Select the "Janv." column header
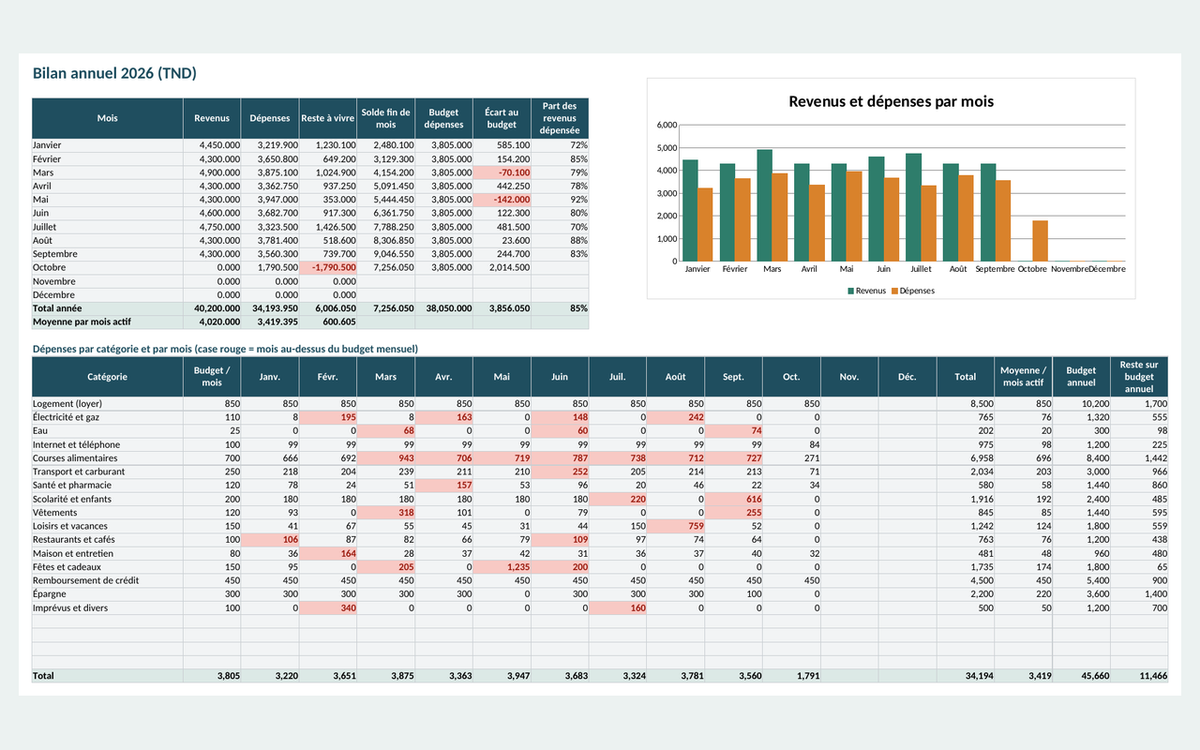The height and width of the screenshot is (750, 1200). tap(270, 377)
